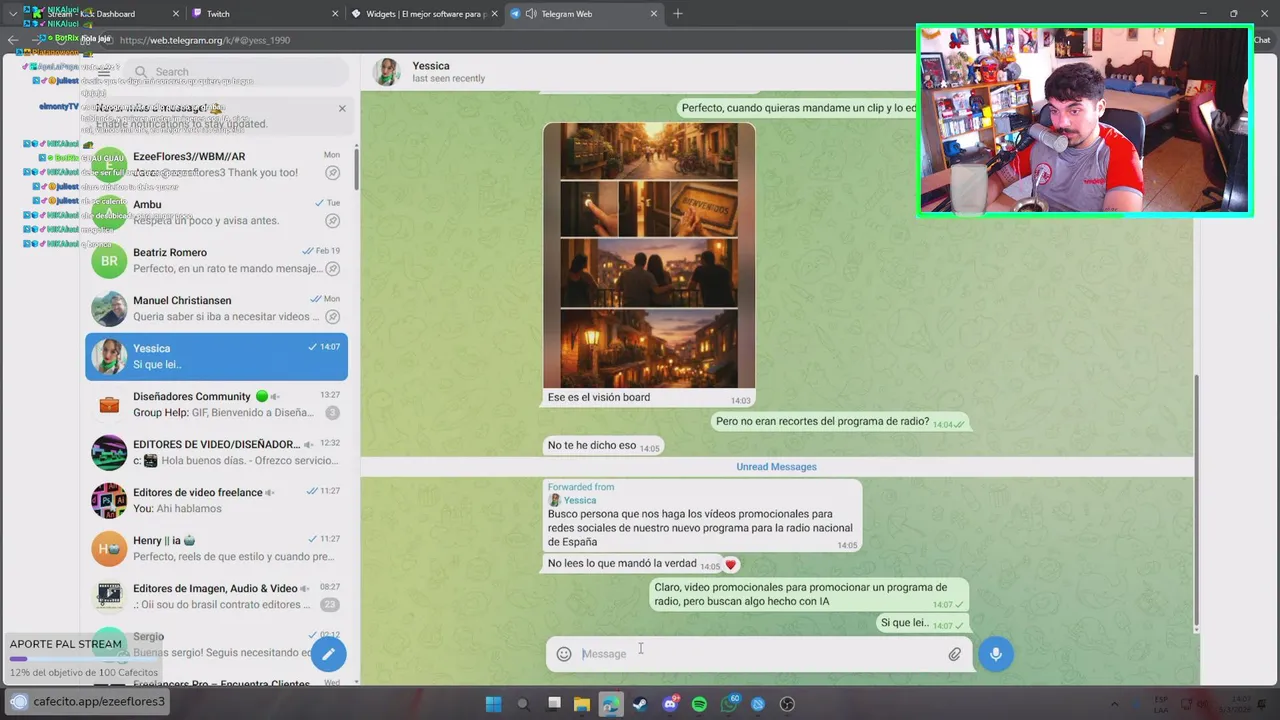Click the chat list vertical scrollbar
Screen dimensions: 1280x720
pos(356,168)
